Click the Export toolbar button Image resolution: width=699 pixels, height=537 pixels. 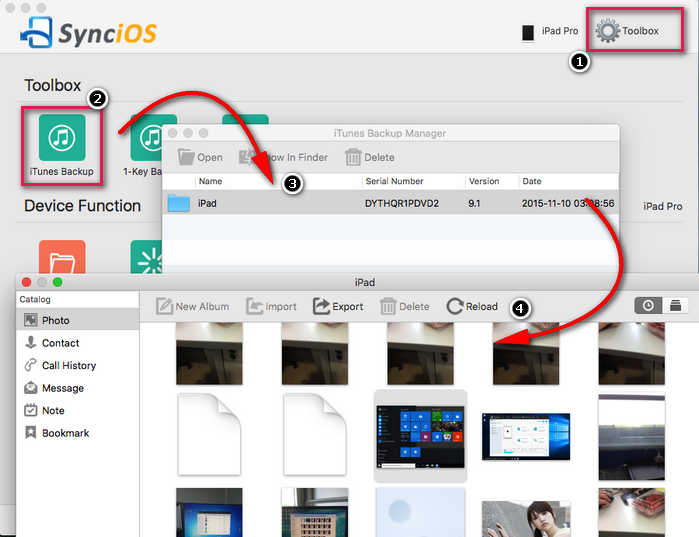point(338,307)
